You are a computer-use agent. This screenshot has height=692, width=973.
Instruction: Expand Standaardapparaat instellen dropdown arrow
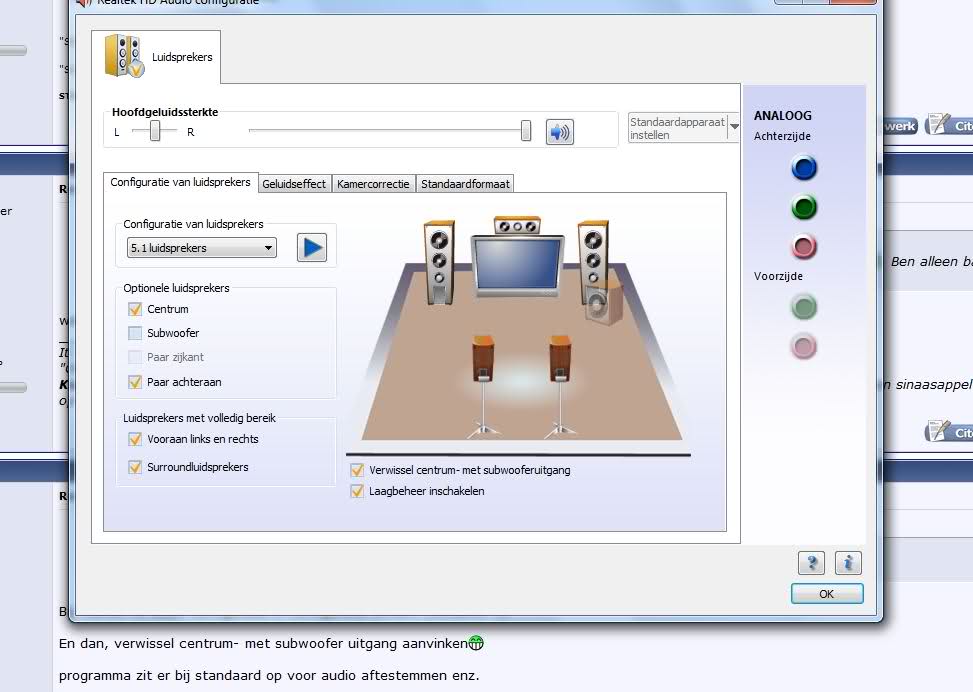coord(734,128)
